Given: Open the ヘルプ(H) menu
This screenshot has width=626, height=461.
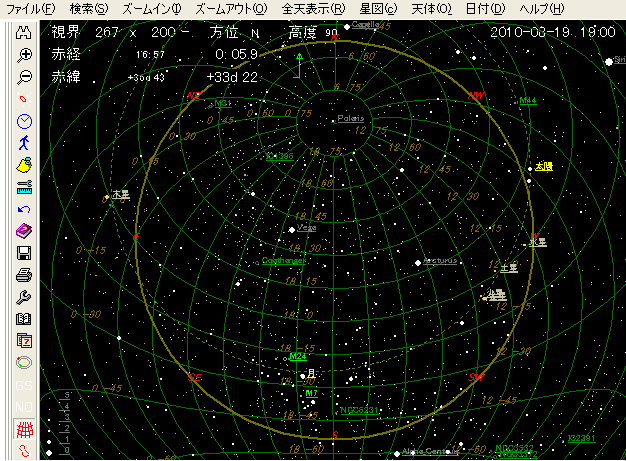Looking at the screenshot, I should coord(542,9).
